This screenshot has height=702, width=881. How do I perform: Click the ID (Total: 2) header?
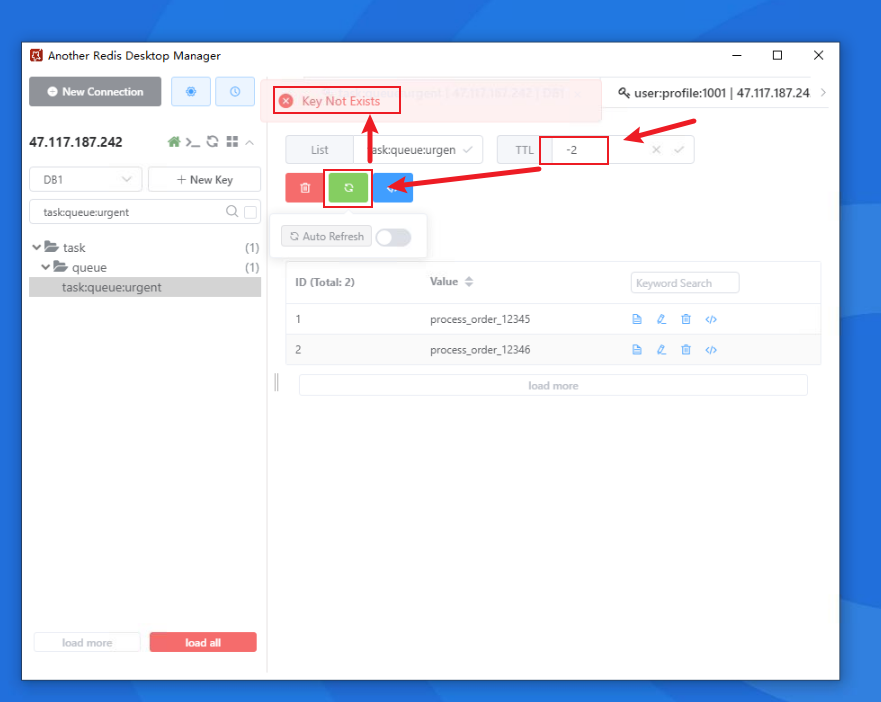[x=325, y=282]
